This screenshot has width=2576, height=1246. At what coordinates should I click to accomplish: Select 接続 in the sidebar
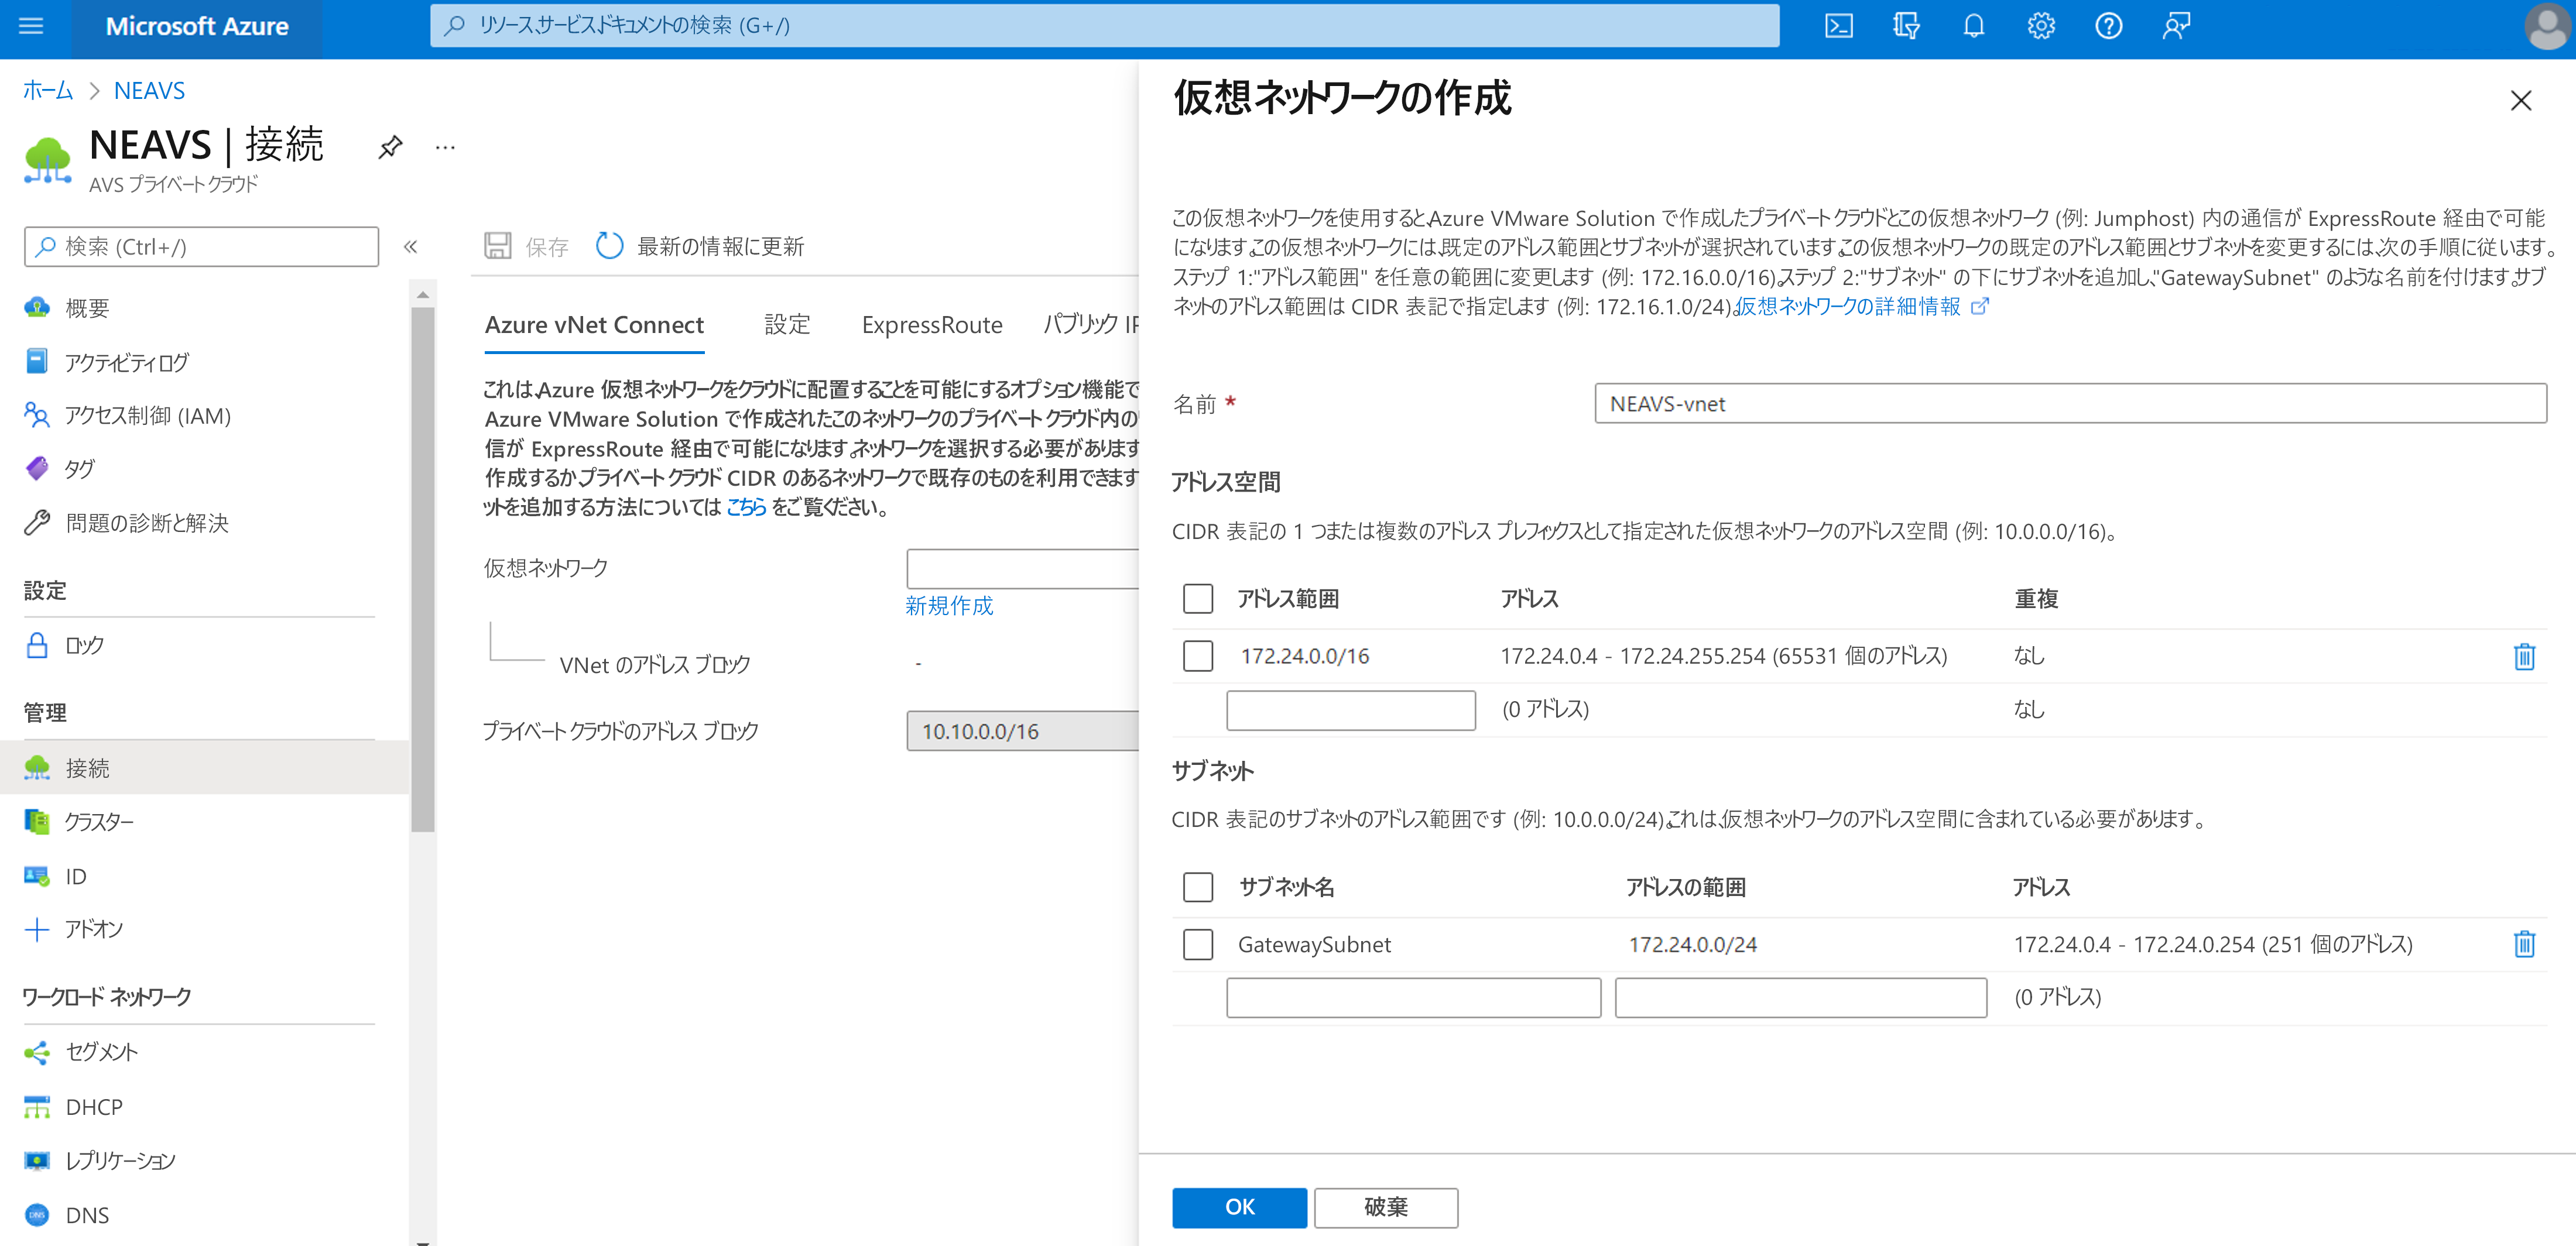click(x=205, y=768)
